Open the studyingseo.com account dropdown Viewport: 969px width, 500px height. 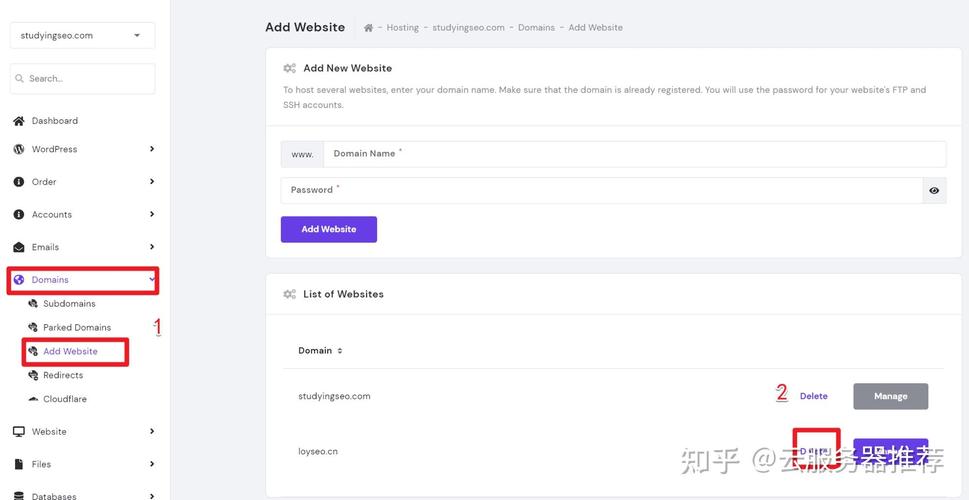point(82,36)
